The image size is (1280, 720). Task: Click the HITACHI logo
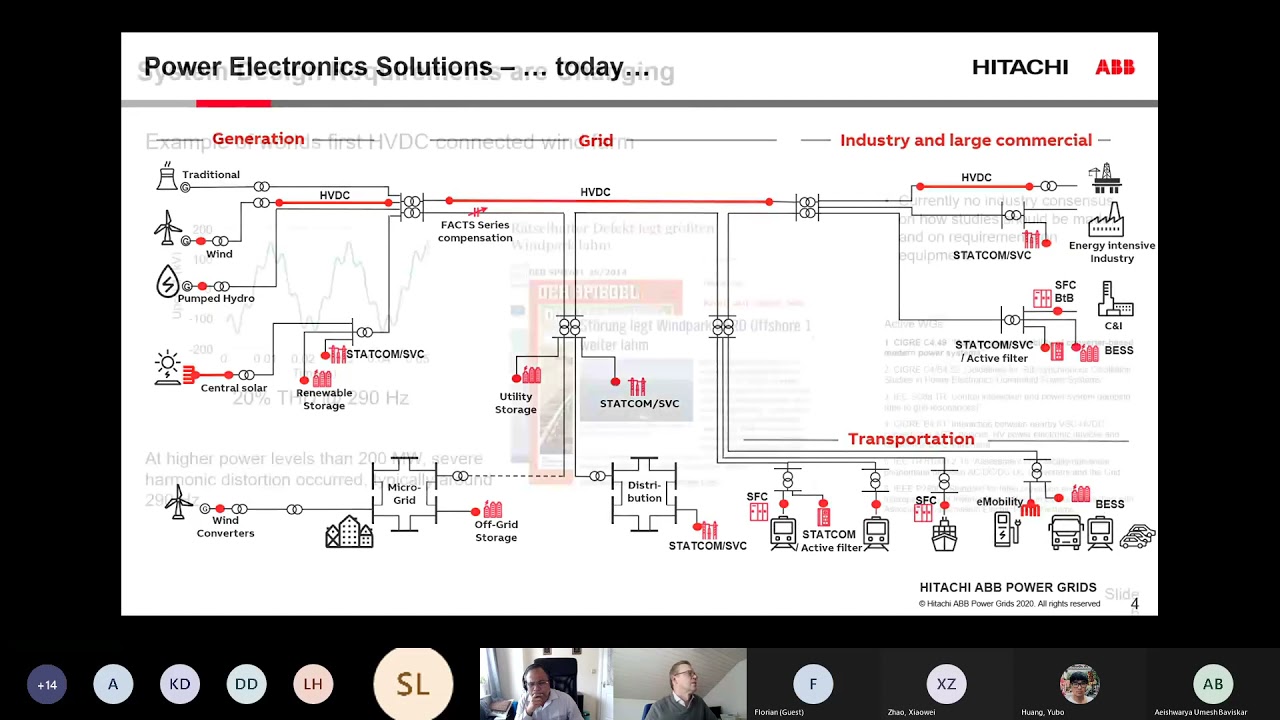click(1020, 67)
